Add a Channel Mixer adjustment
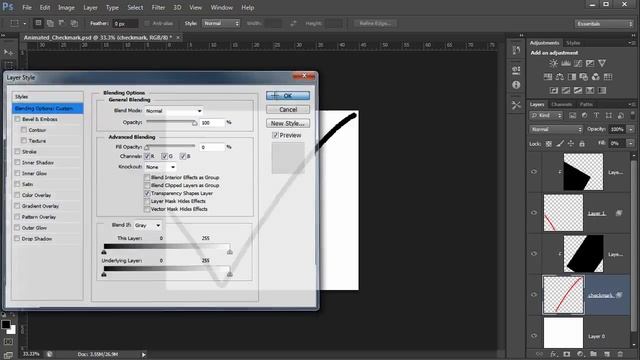The height and width of the screenshot is (360, 640). click(596, 77)
